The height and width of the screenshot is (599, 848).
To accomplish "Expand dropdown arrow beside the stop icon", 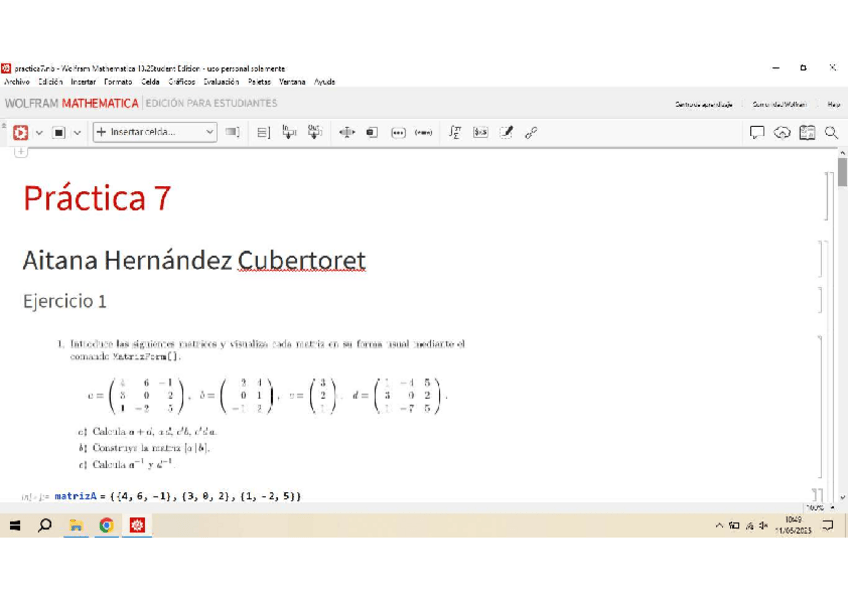I will (77, 132).
